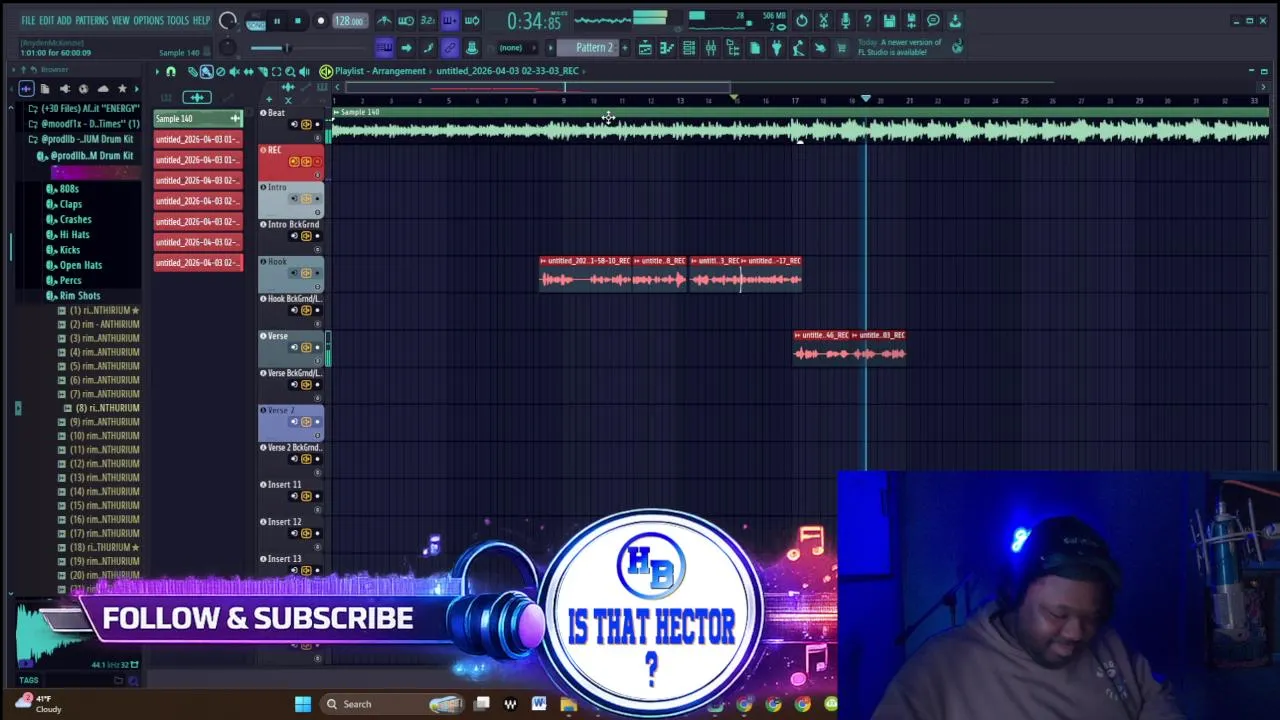The width and height of the screenshot is (1280, 720).
Task: Open the HELP menu
Action: click(201, 21)
